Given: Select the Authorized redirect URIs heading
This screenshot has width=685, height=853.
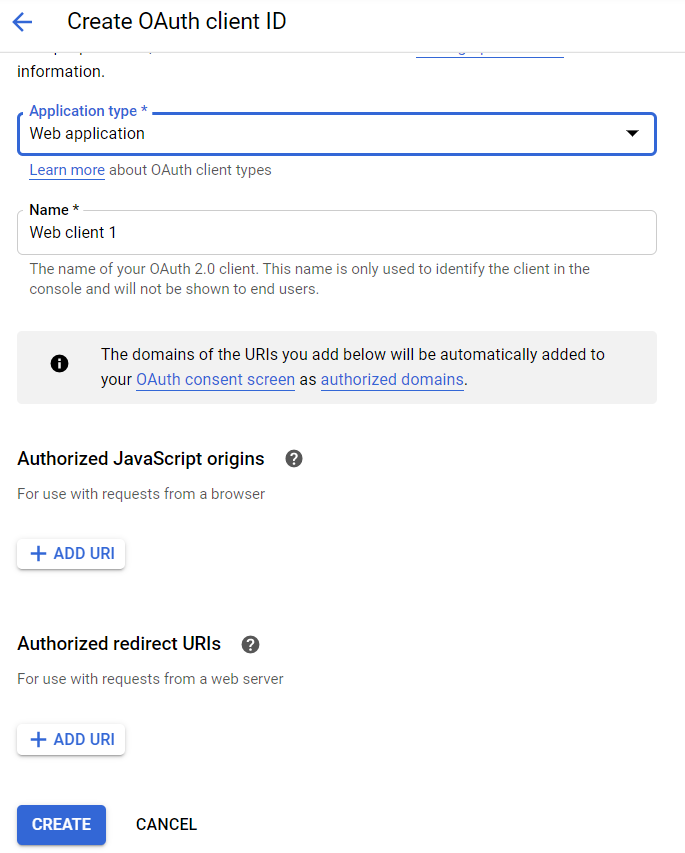Looking at the screenshot, I should click(119, 644).
